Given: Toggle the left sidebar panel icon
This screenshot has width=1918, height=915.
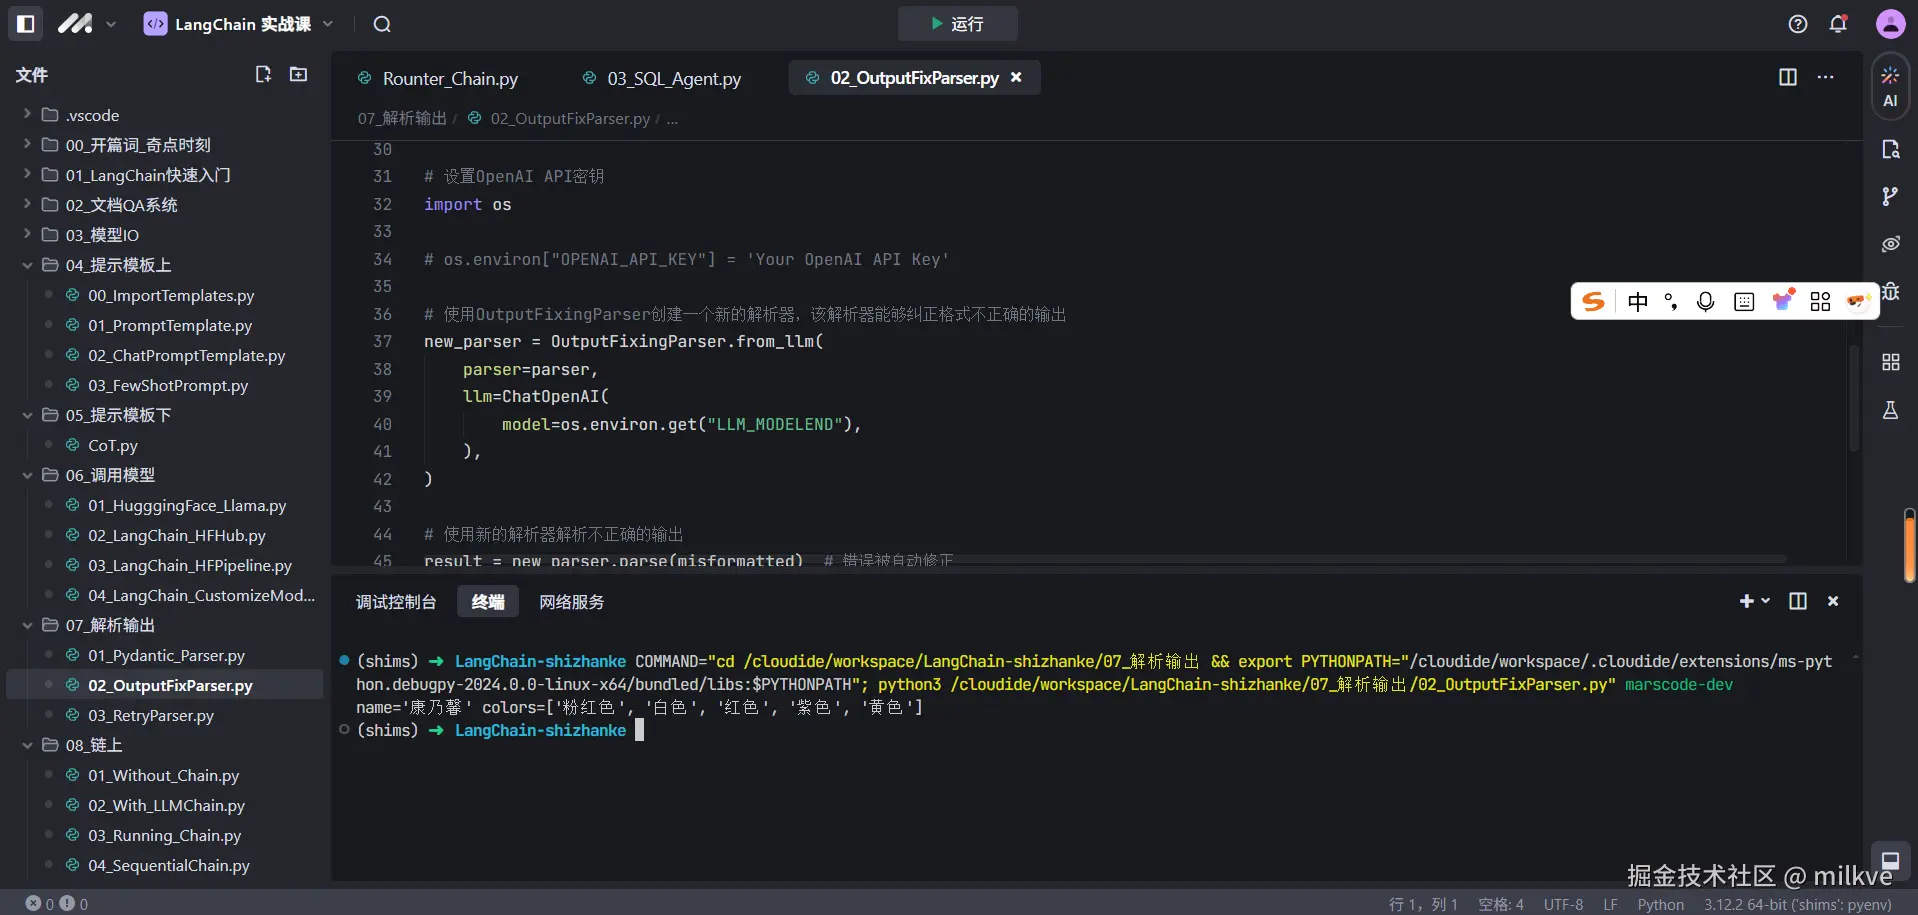Looking at the screenshot, I should (26, 24).
